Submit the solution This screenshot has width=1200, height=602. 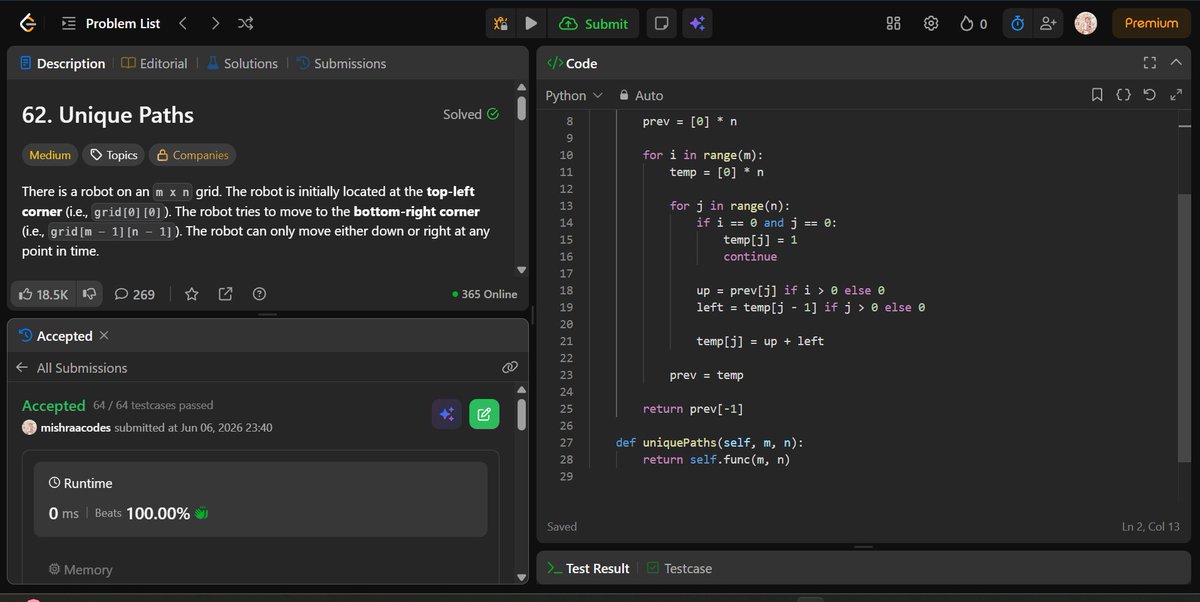594,23
